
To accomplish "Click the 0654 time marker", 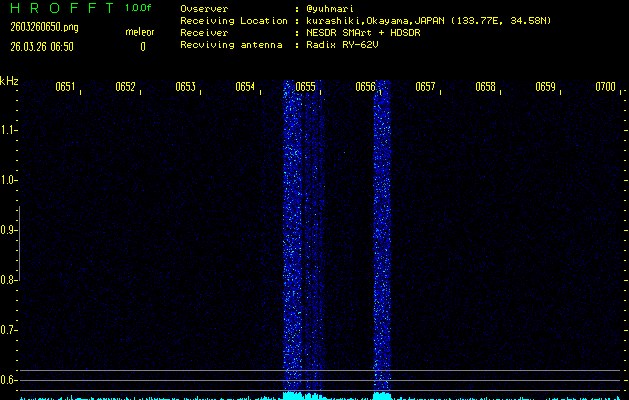I will [245, 87].
